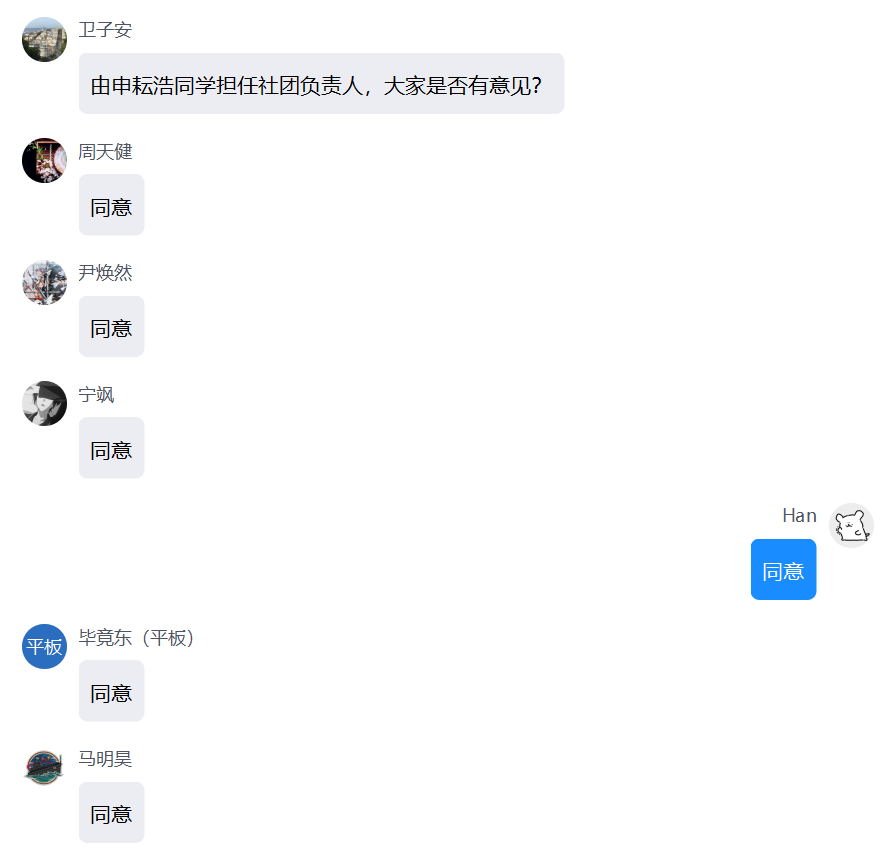Click the sender name 尹焕然

tap(105, 273)
